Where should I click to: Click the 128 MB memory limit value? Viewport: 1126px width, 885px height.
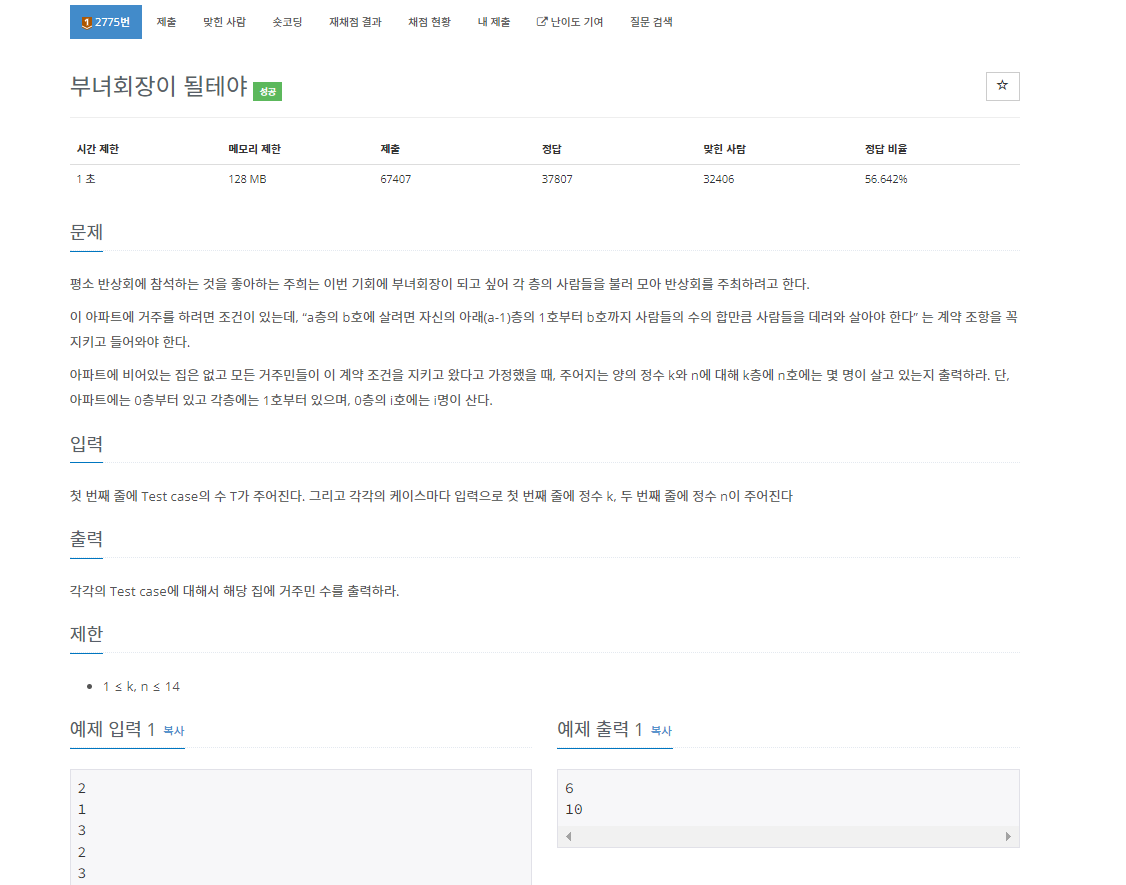point(247,180)
